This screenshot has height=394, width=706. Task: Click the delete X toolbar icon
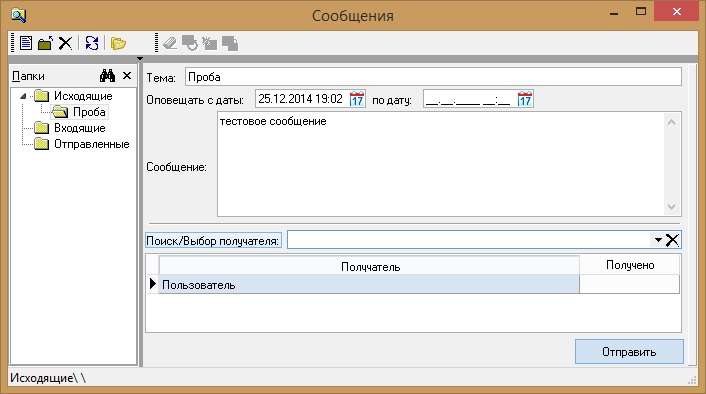pyautogui.click(x=65, y=43)
